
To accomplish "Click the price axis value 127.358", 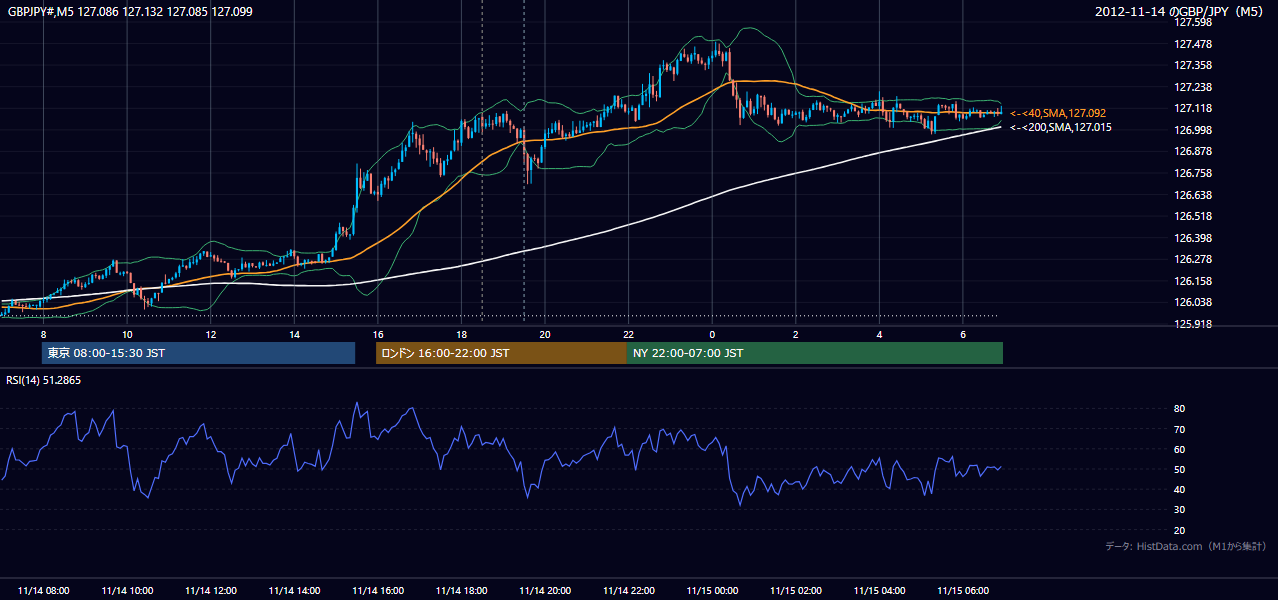I will tap(1193, 65).
